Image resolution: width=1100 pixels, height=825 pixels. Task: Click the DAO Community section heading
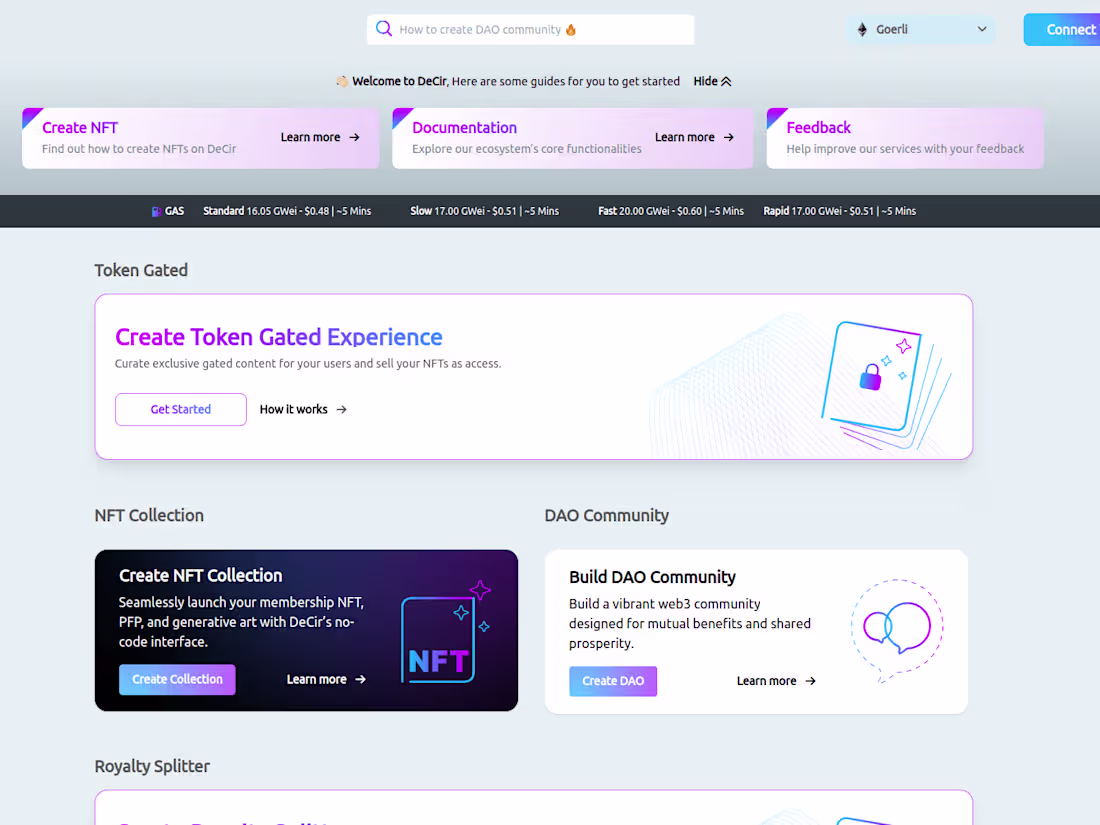coord(607,516)
